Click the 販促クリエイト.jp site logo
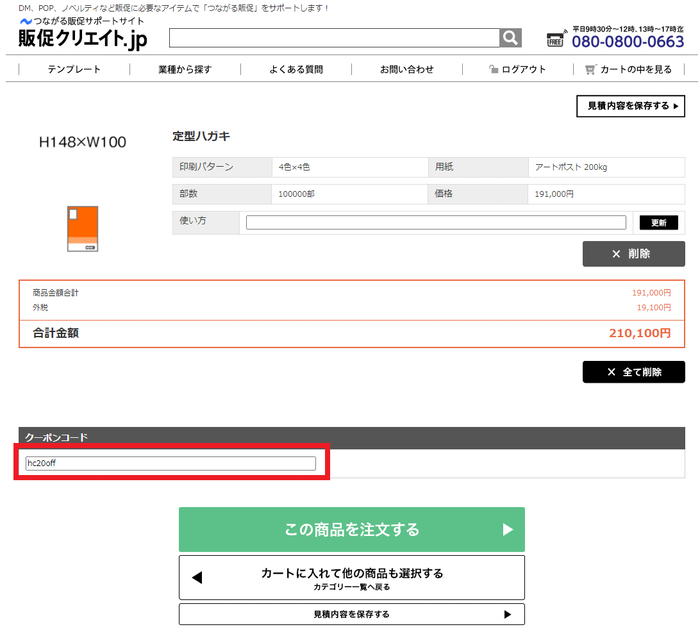The image size is (700, 643). [83, 39]
